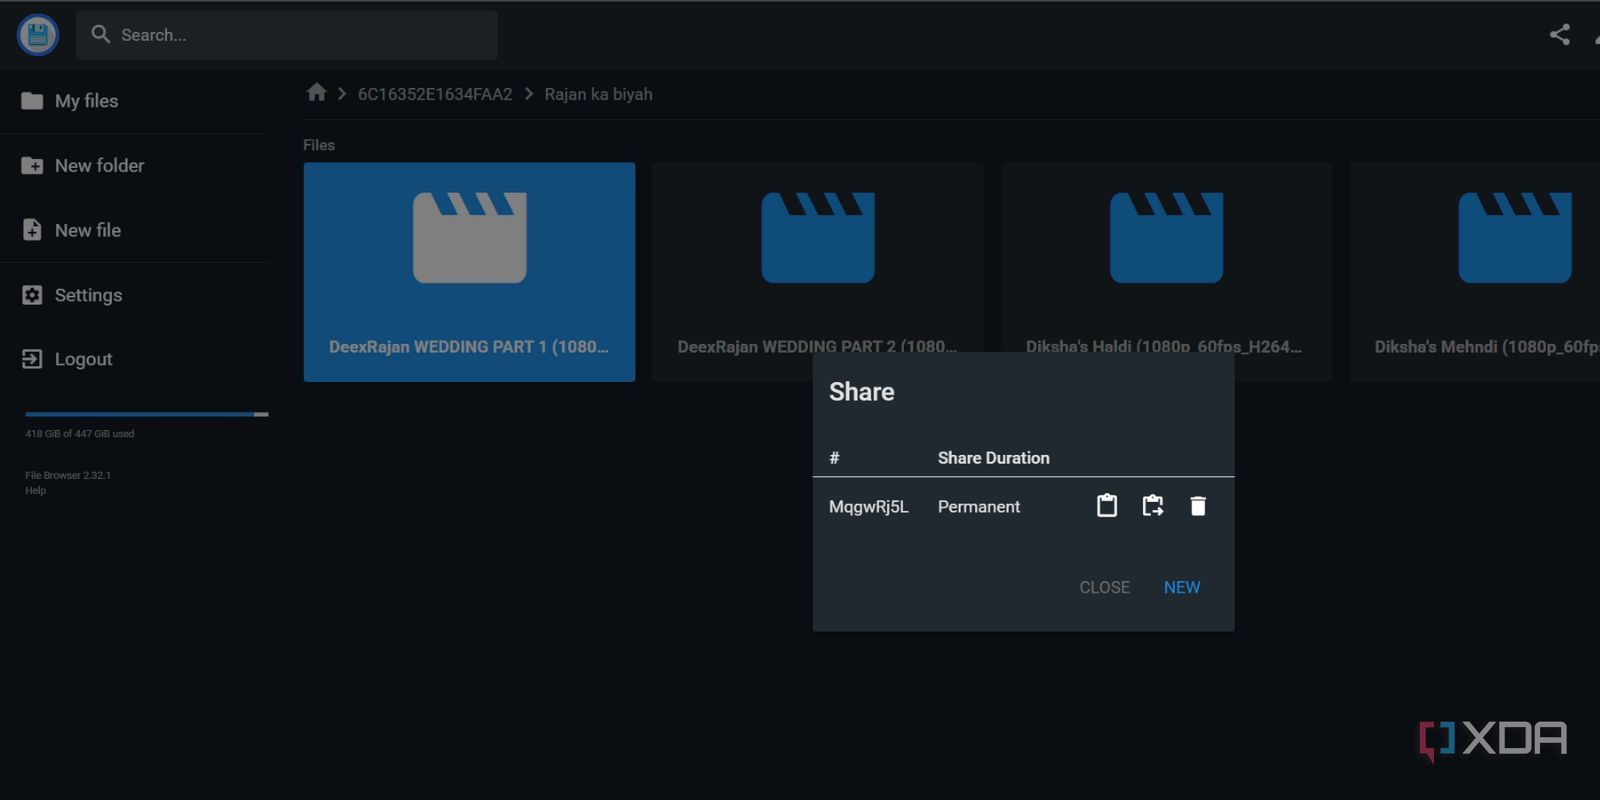Click the My files folder icon

(x=32, y=101)
